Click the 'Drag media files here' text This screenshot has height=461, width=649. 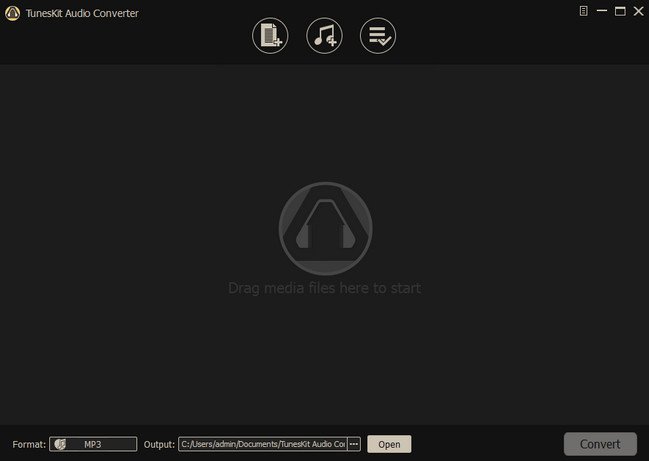point(324,288)
